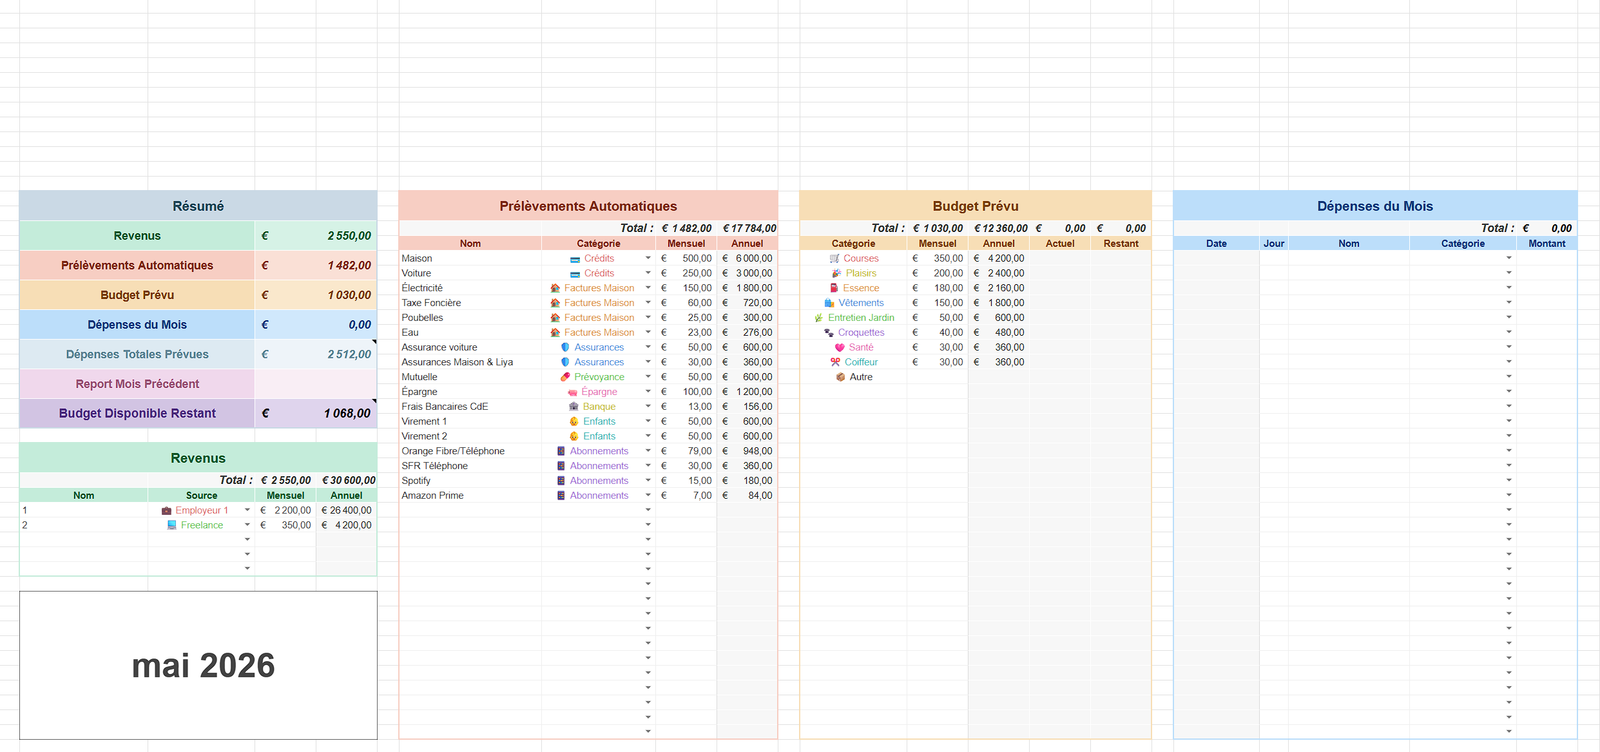
Task: Click the shopping cart icon beside Courses
Action: click(x=835, y=258)
